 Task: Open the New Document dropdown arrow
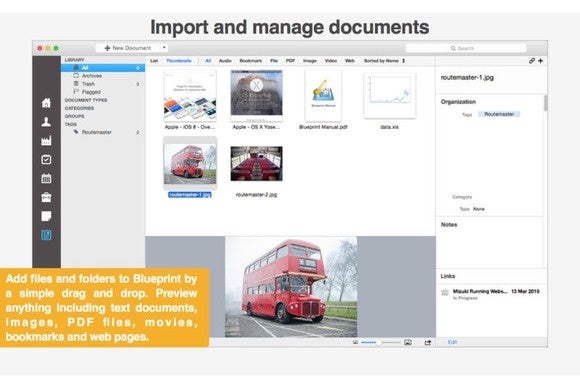(164, 48)
